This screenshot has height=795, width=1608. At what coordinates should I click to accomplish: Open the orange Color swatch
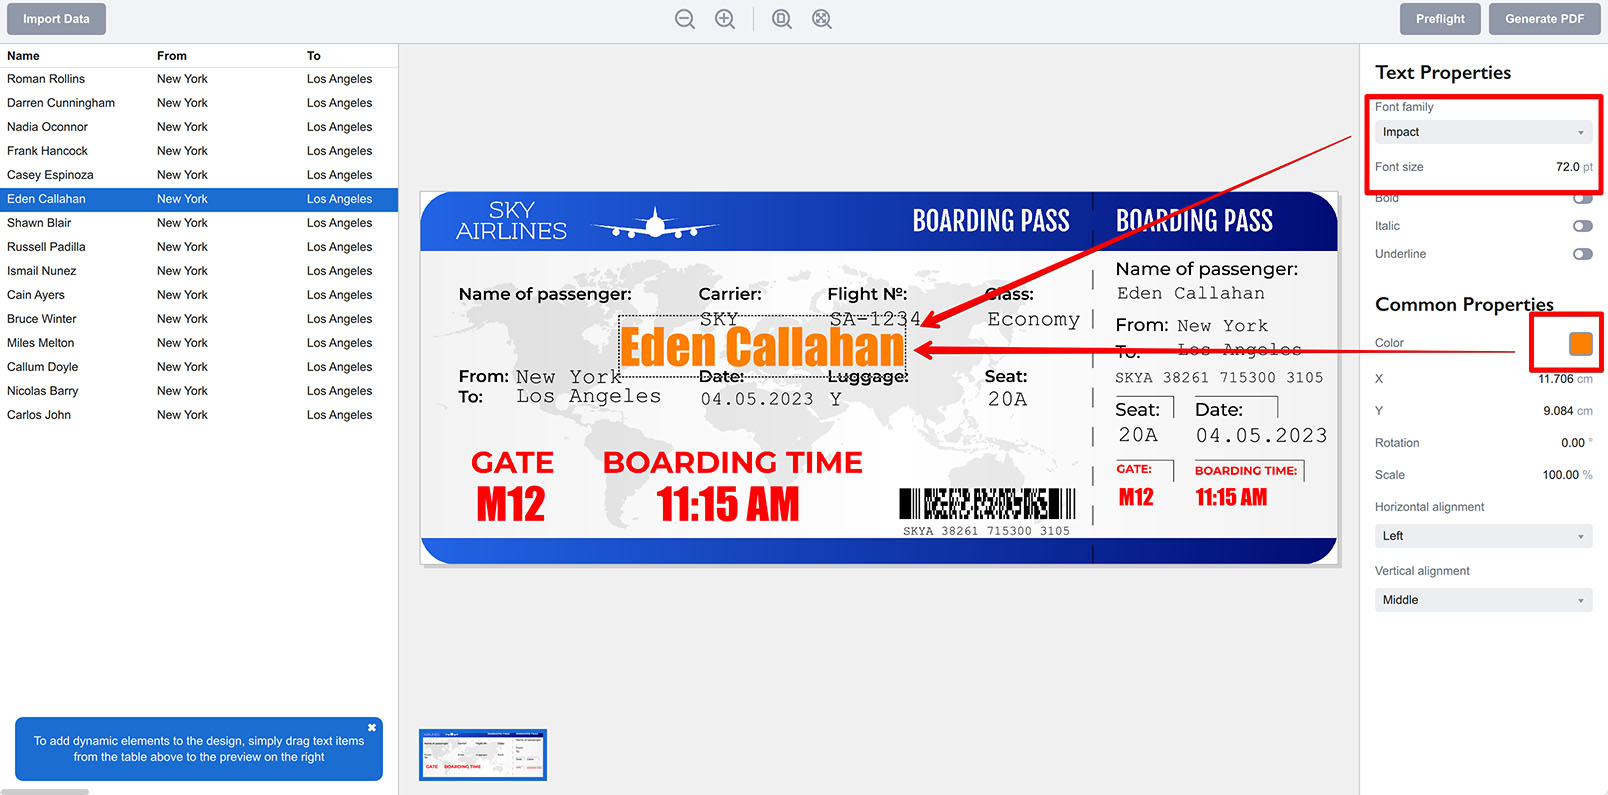click(1580, 343)
